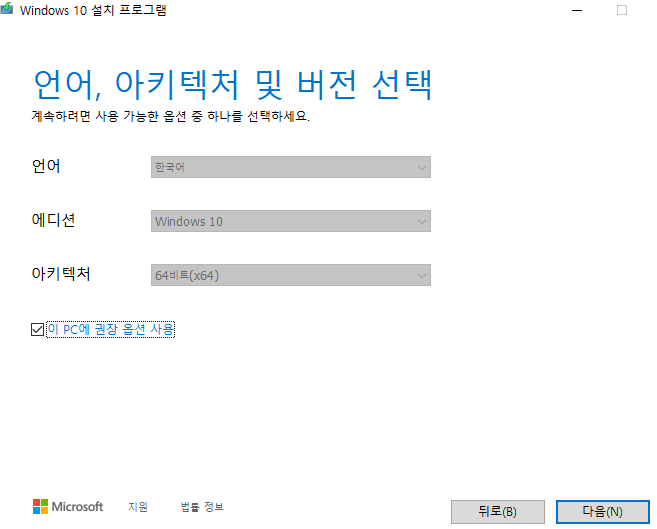Open the 아키텍처 64비트(x64) dropdown
This screenshot has width=657, height=529.
coord(291,275)
